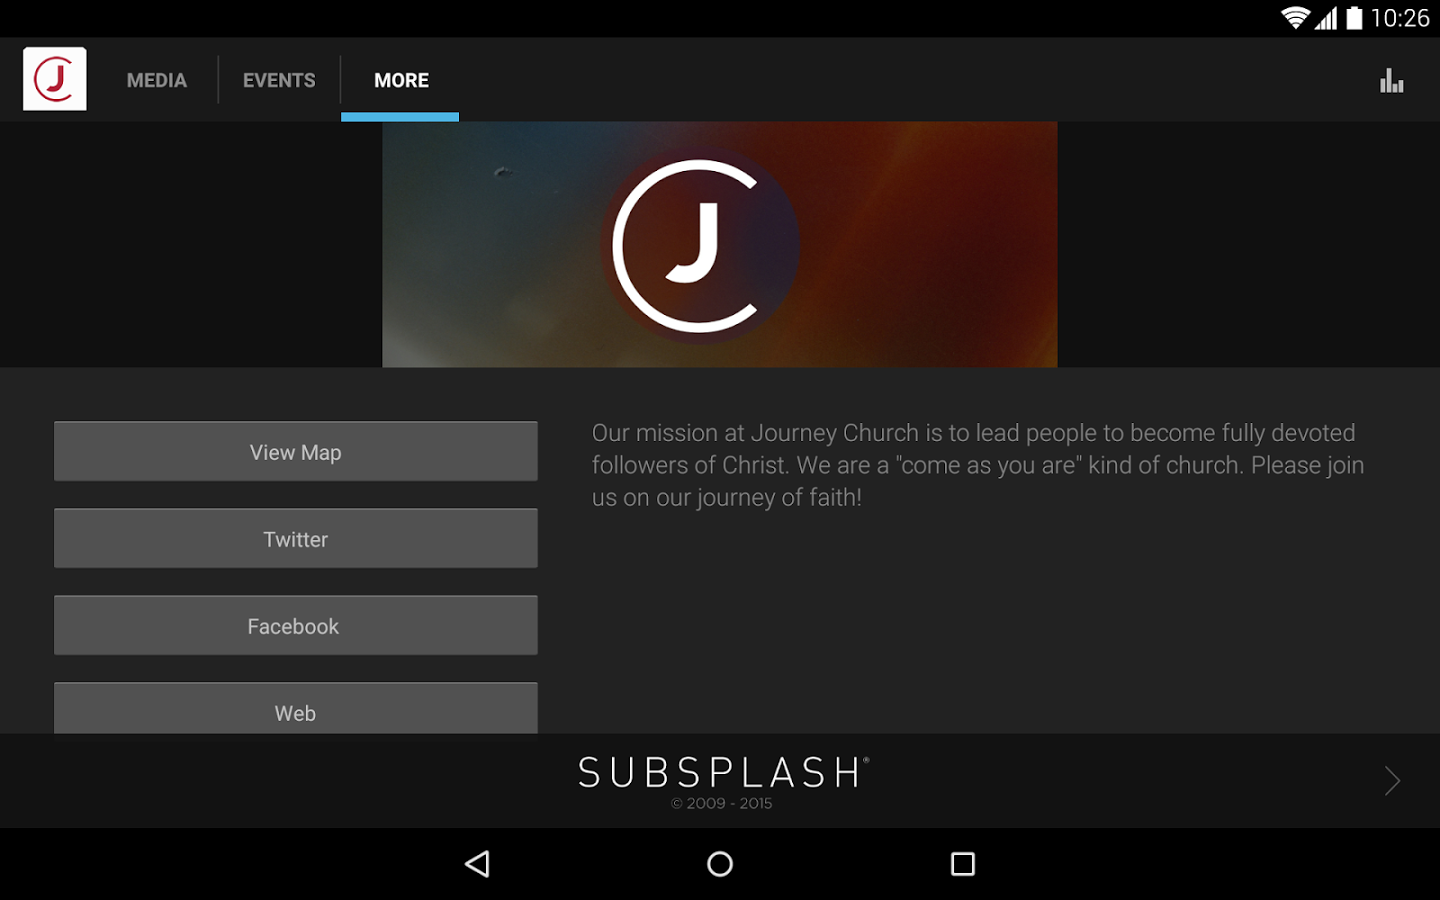
Task: Tap the battery status icon
Action: point(1354,18)
